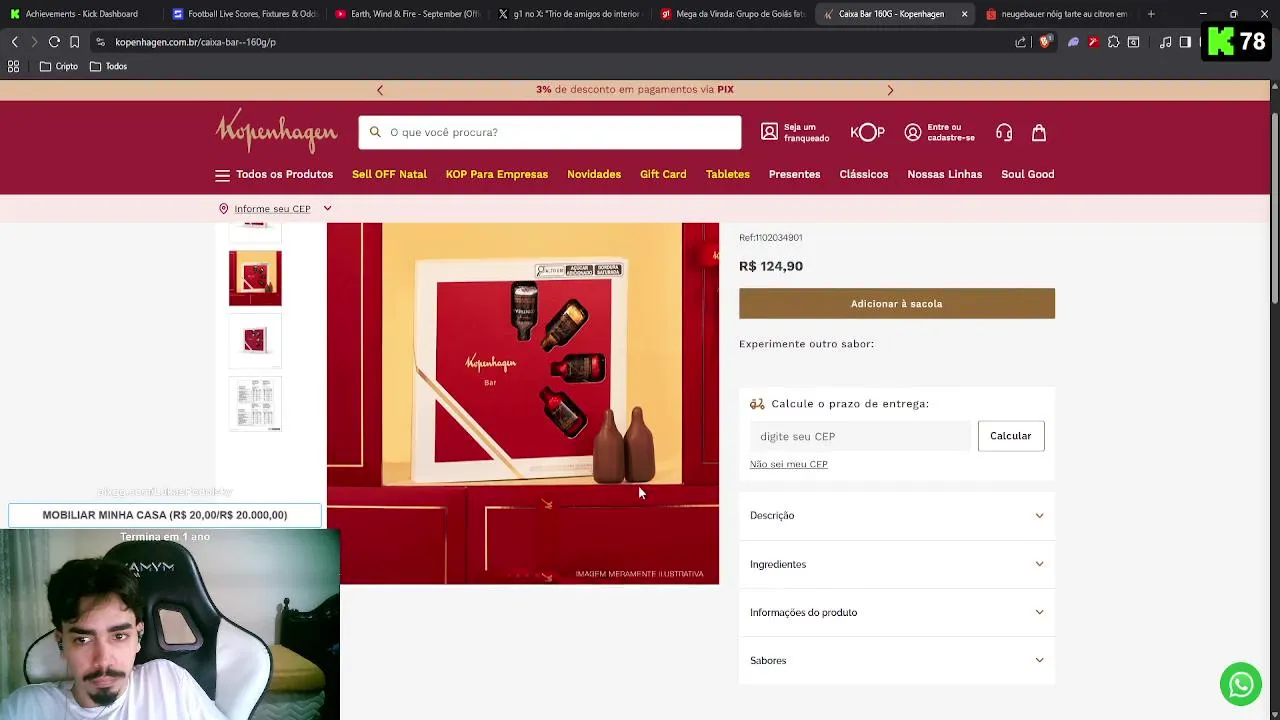Click the Ref:1102034901 reference text
Screen dimensions: 1280x720
click(x=771, y=238)
